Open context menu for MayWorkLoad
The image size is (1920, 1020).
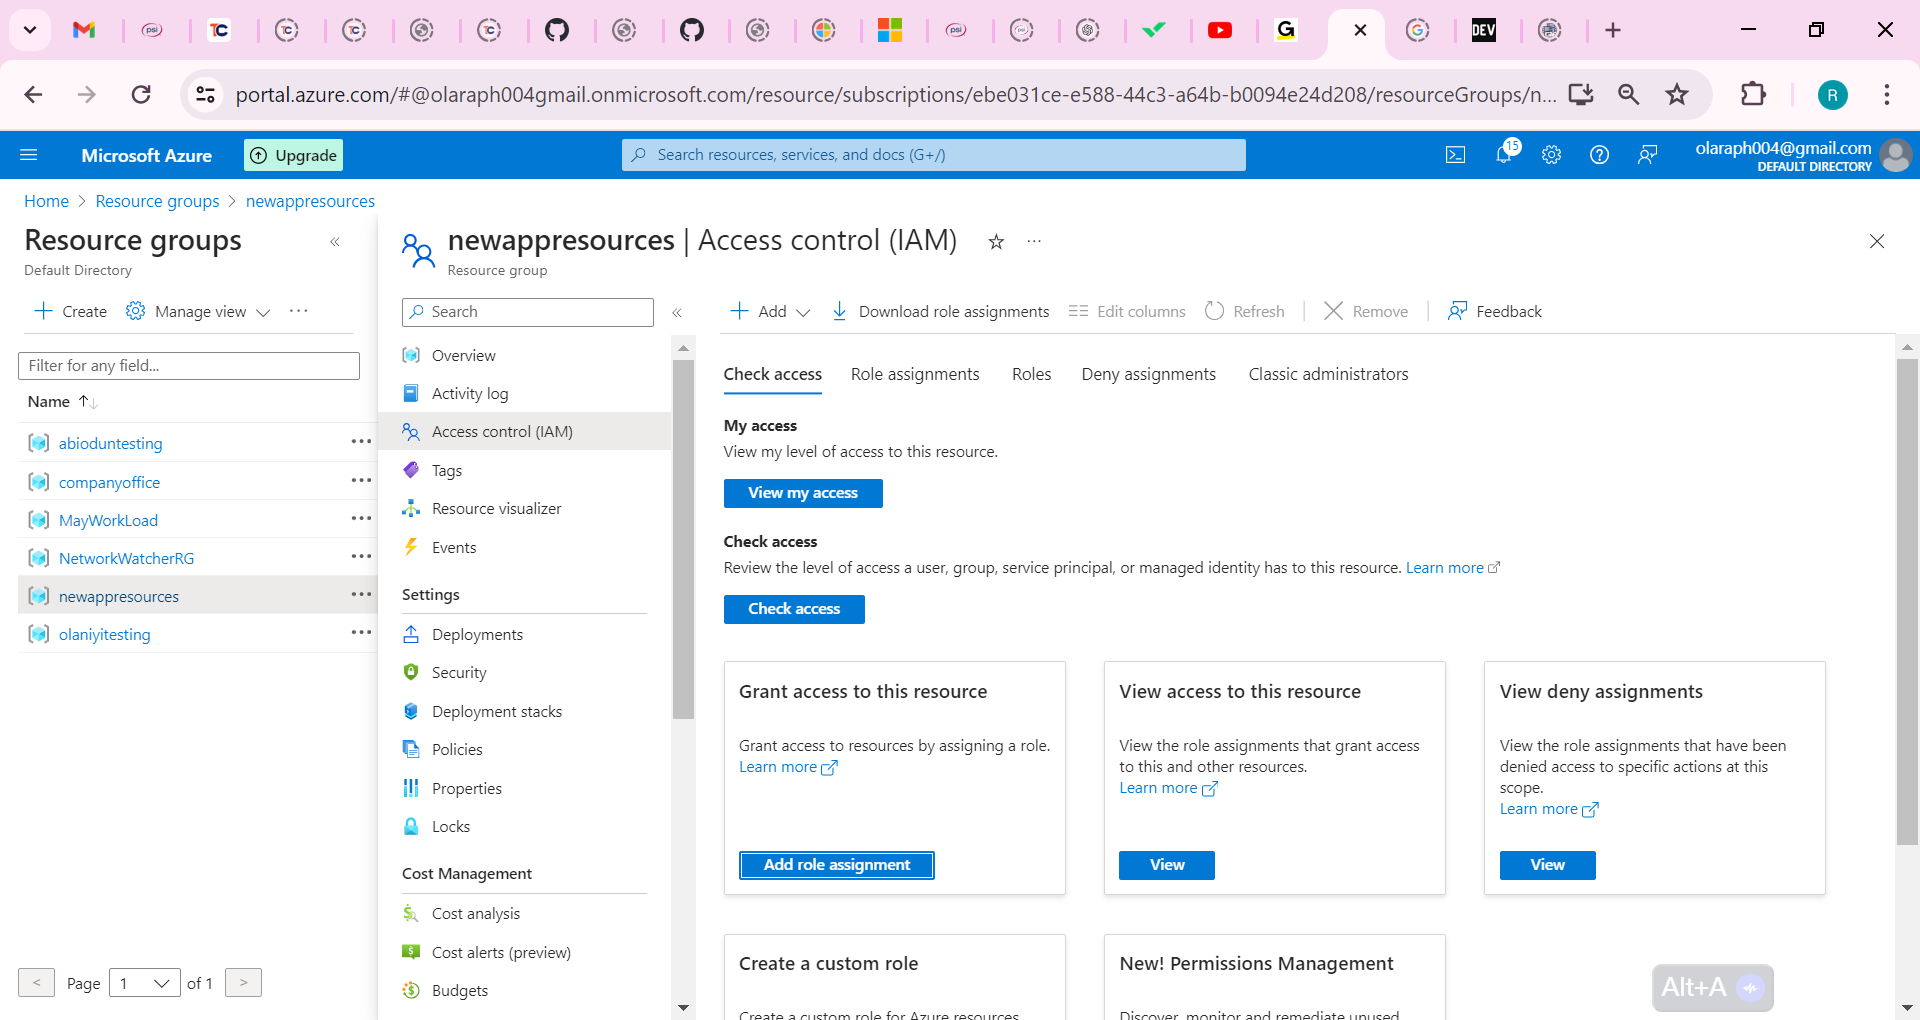pos(361,519)
